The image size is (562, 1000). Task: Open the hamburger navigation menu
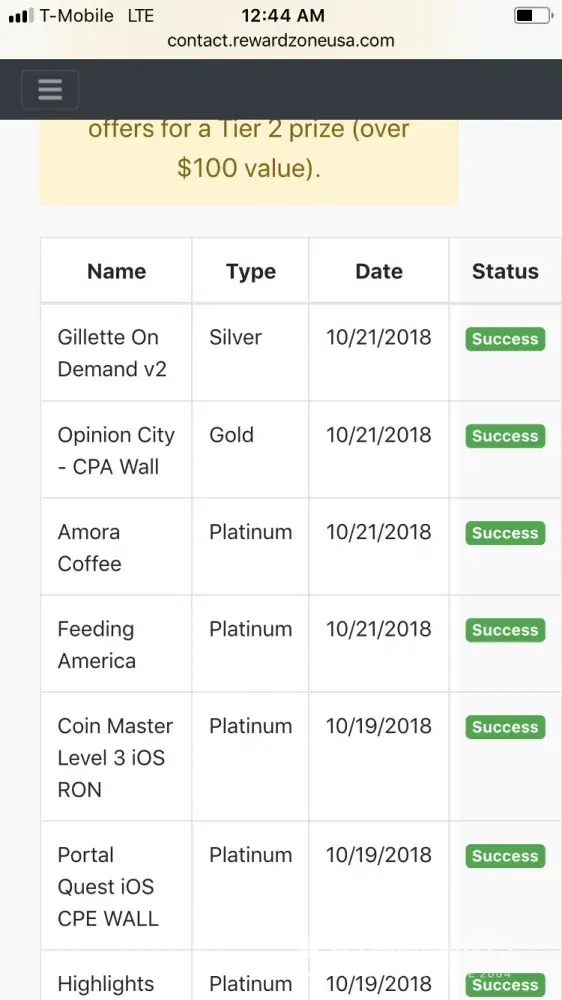pyautogui.click(x=50, y=90)
